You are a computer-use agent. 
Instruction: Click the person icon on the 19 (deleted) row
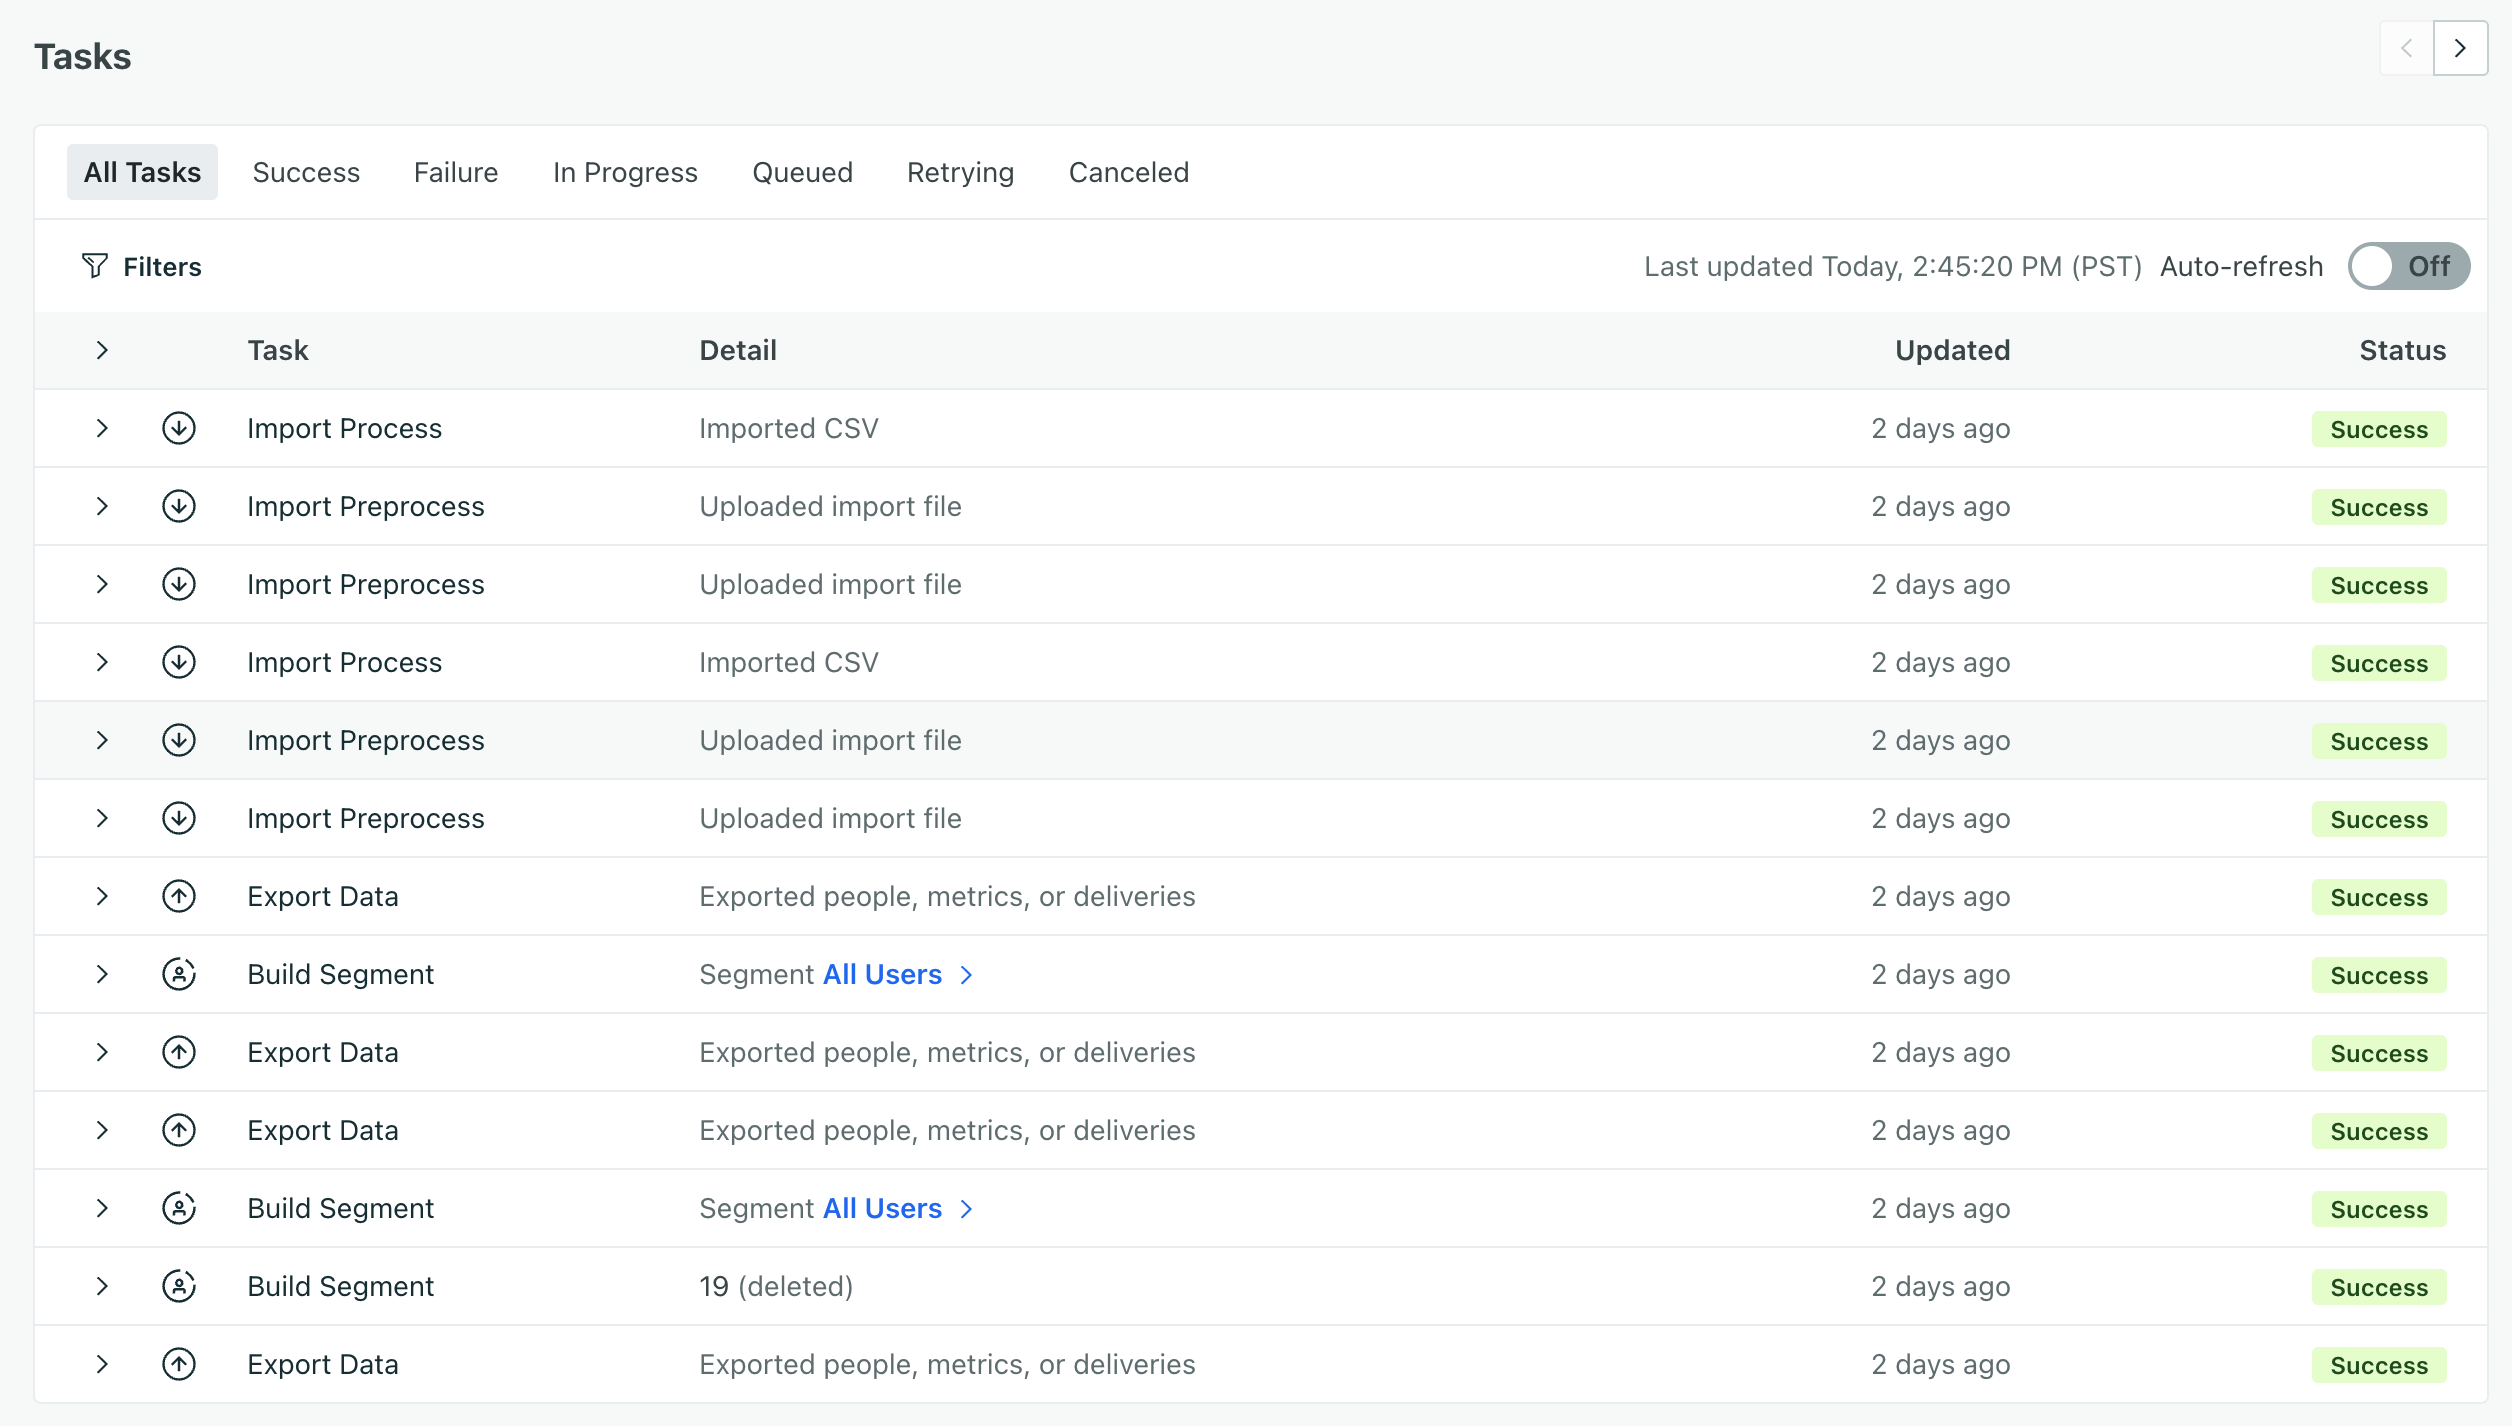point(178,1286)
